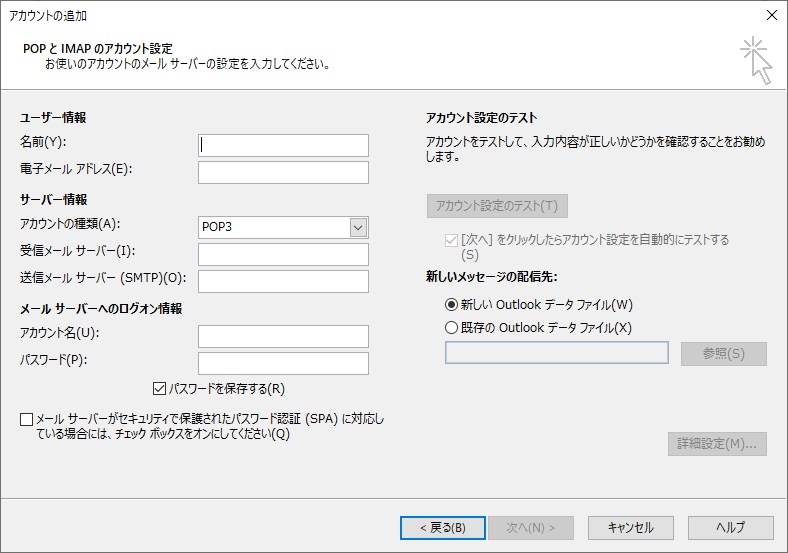788x553 pixels.
Task: Click the 次へ(N) next button
Action: (x=529, y=528)
